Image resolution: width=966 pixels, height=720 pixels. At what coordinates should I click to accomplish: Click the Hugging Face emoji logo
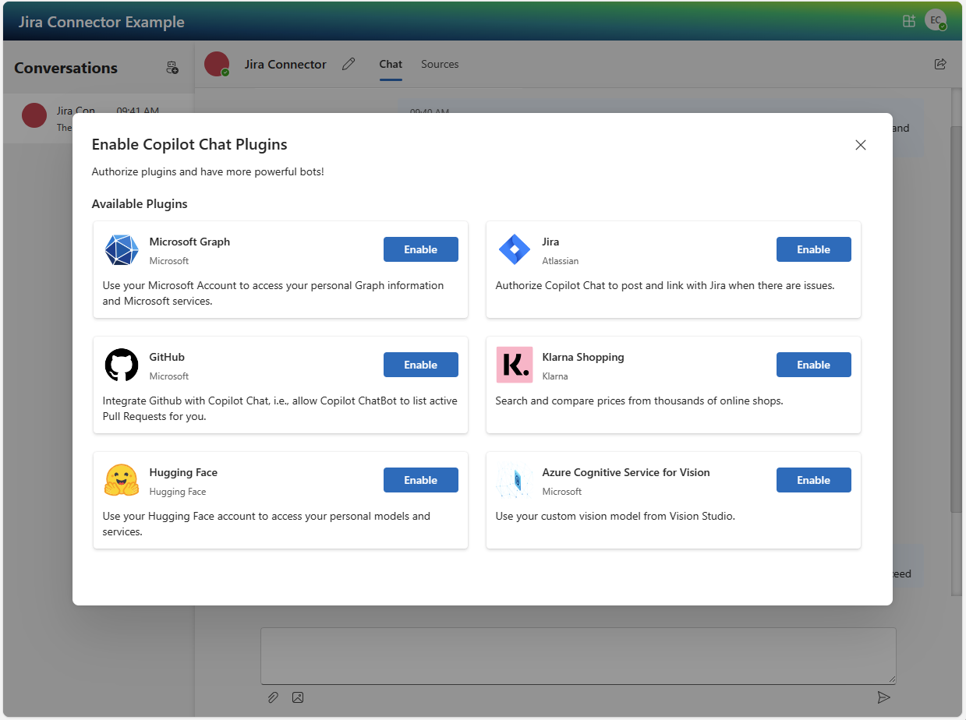pyautogui.click(x=121, y=480)
